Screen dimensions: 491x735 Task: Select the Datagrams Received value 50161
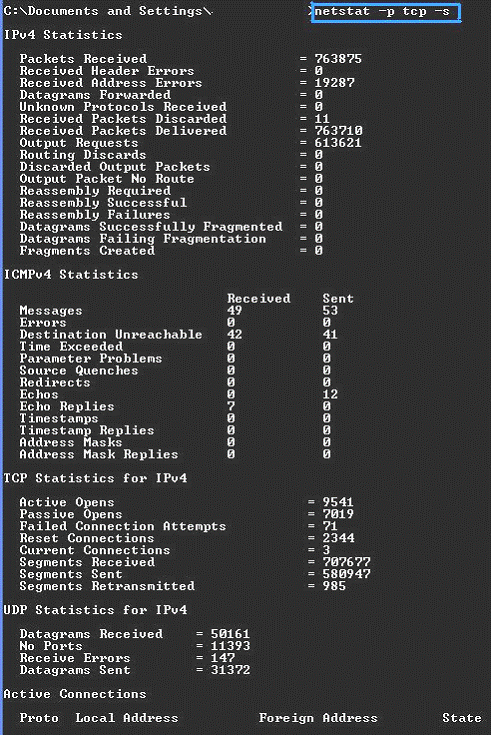230,634
